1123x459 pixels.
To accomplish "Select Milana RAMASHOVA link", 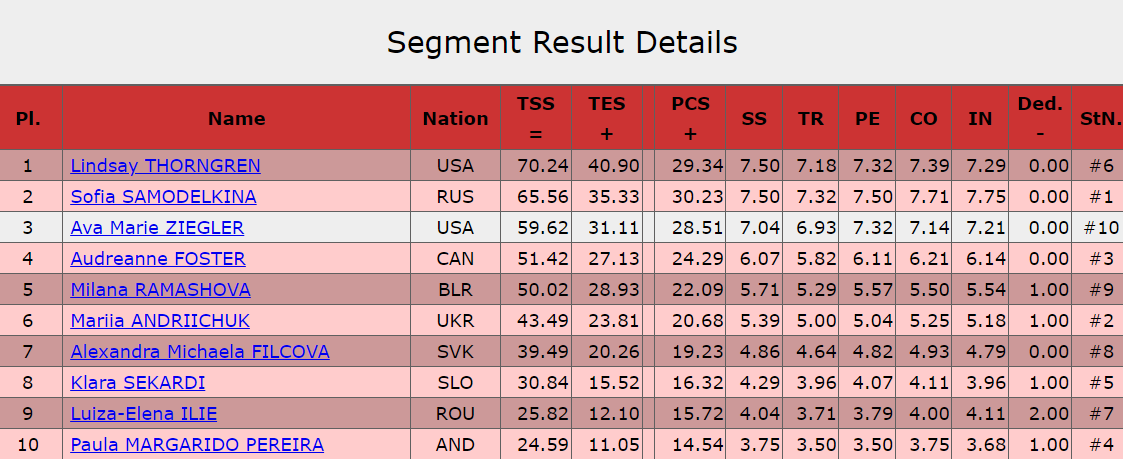I will 160,290.
